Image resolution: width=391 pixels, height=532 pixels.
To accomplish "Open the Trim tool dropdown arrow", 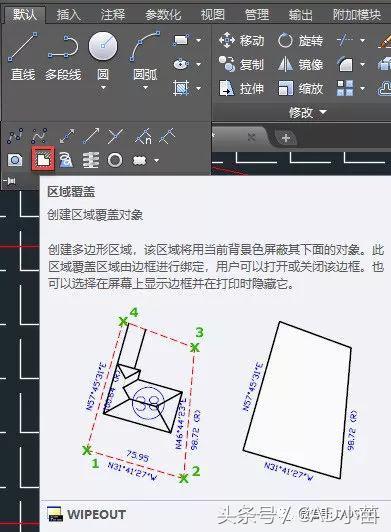I will (x=362, y=40).
